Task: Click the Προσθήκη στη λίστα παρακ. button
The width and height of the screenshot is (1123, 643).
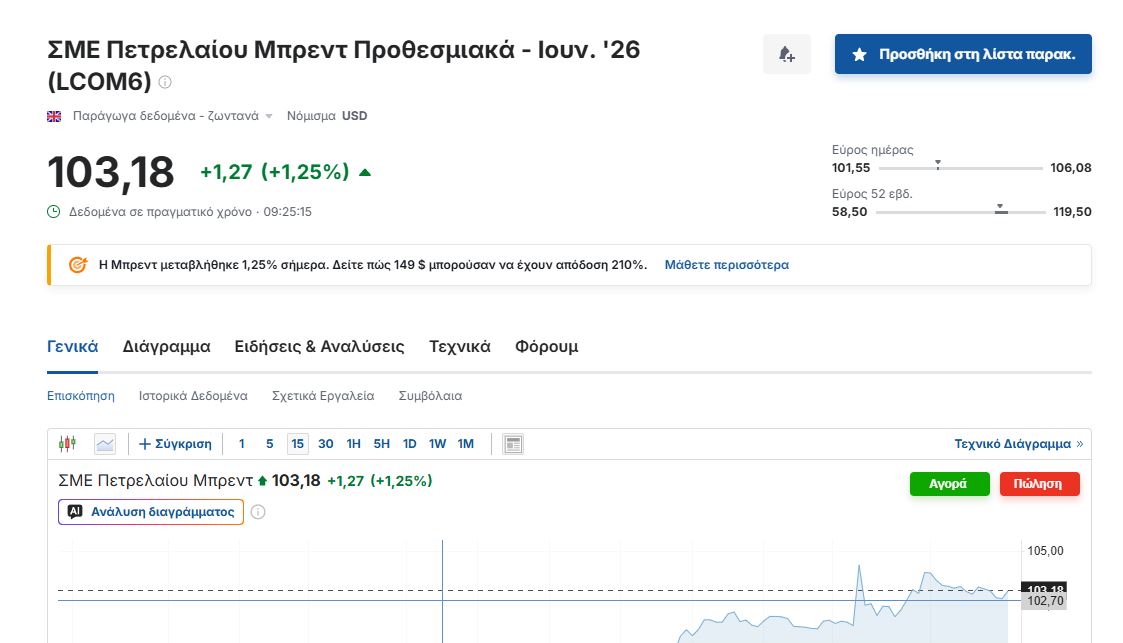Action: (x=963, y=54)
